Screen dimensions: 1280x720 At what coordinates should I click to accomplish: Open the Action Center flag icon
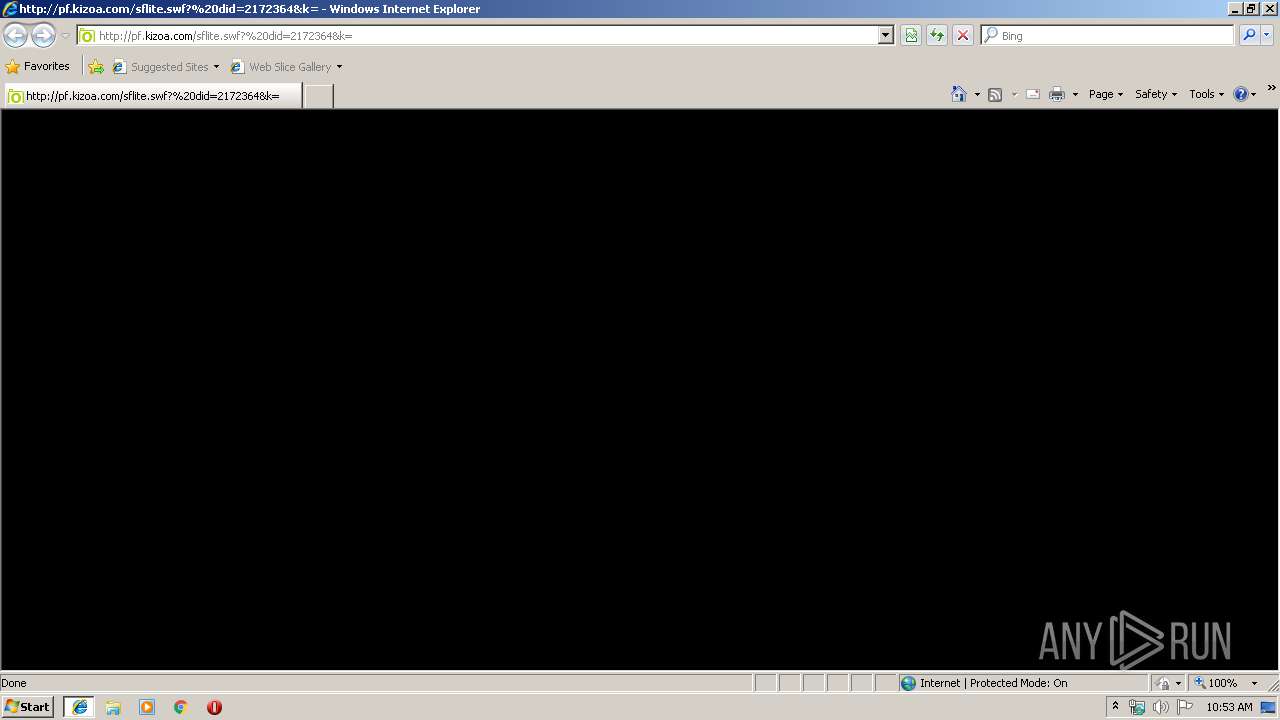click(1185, 707)
